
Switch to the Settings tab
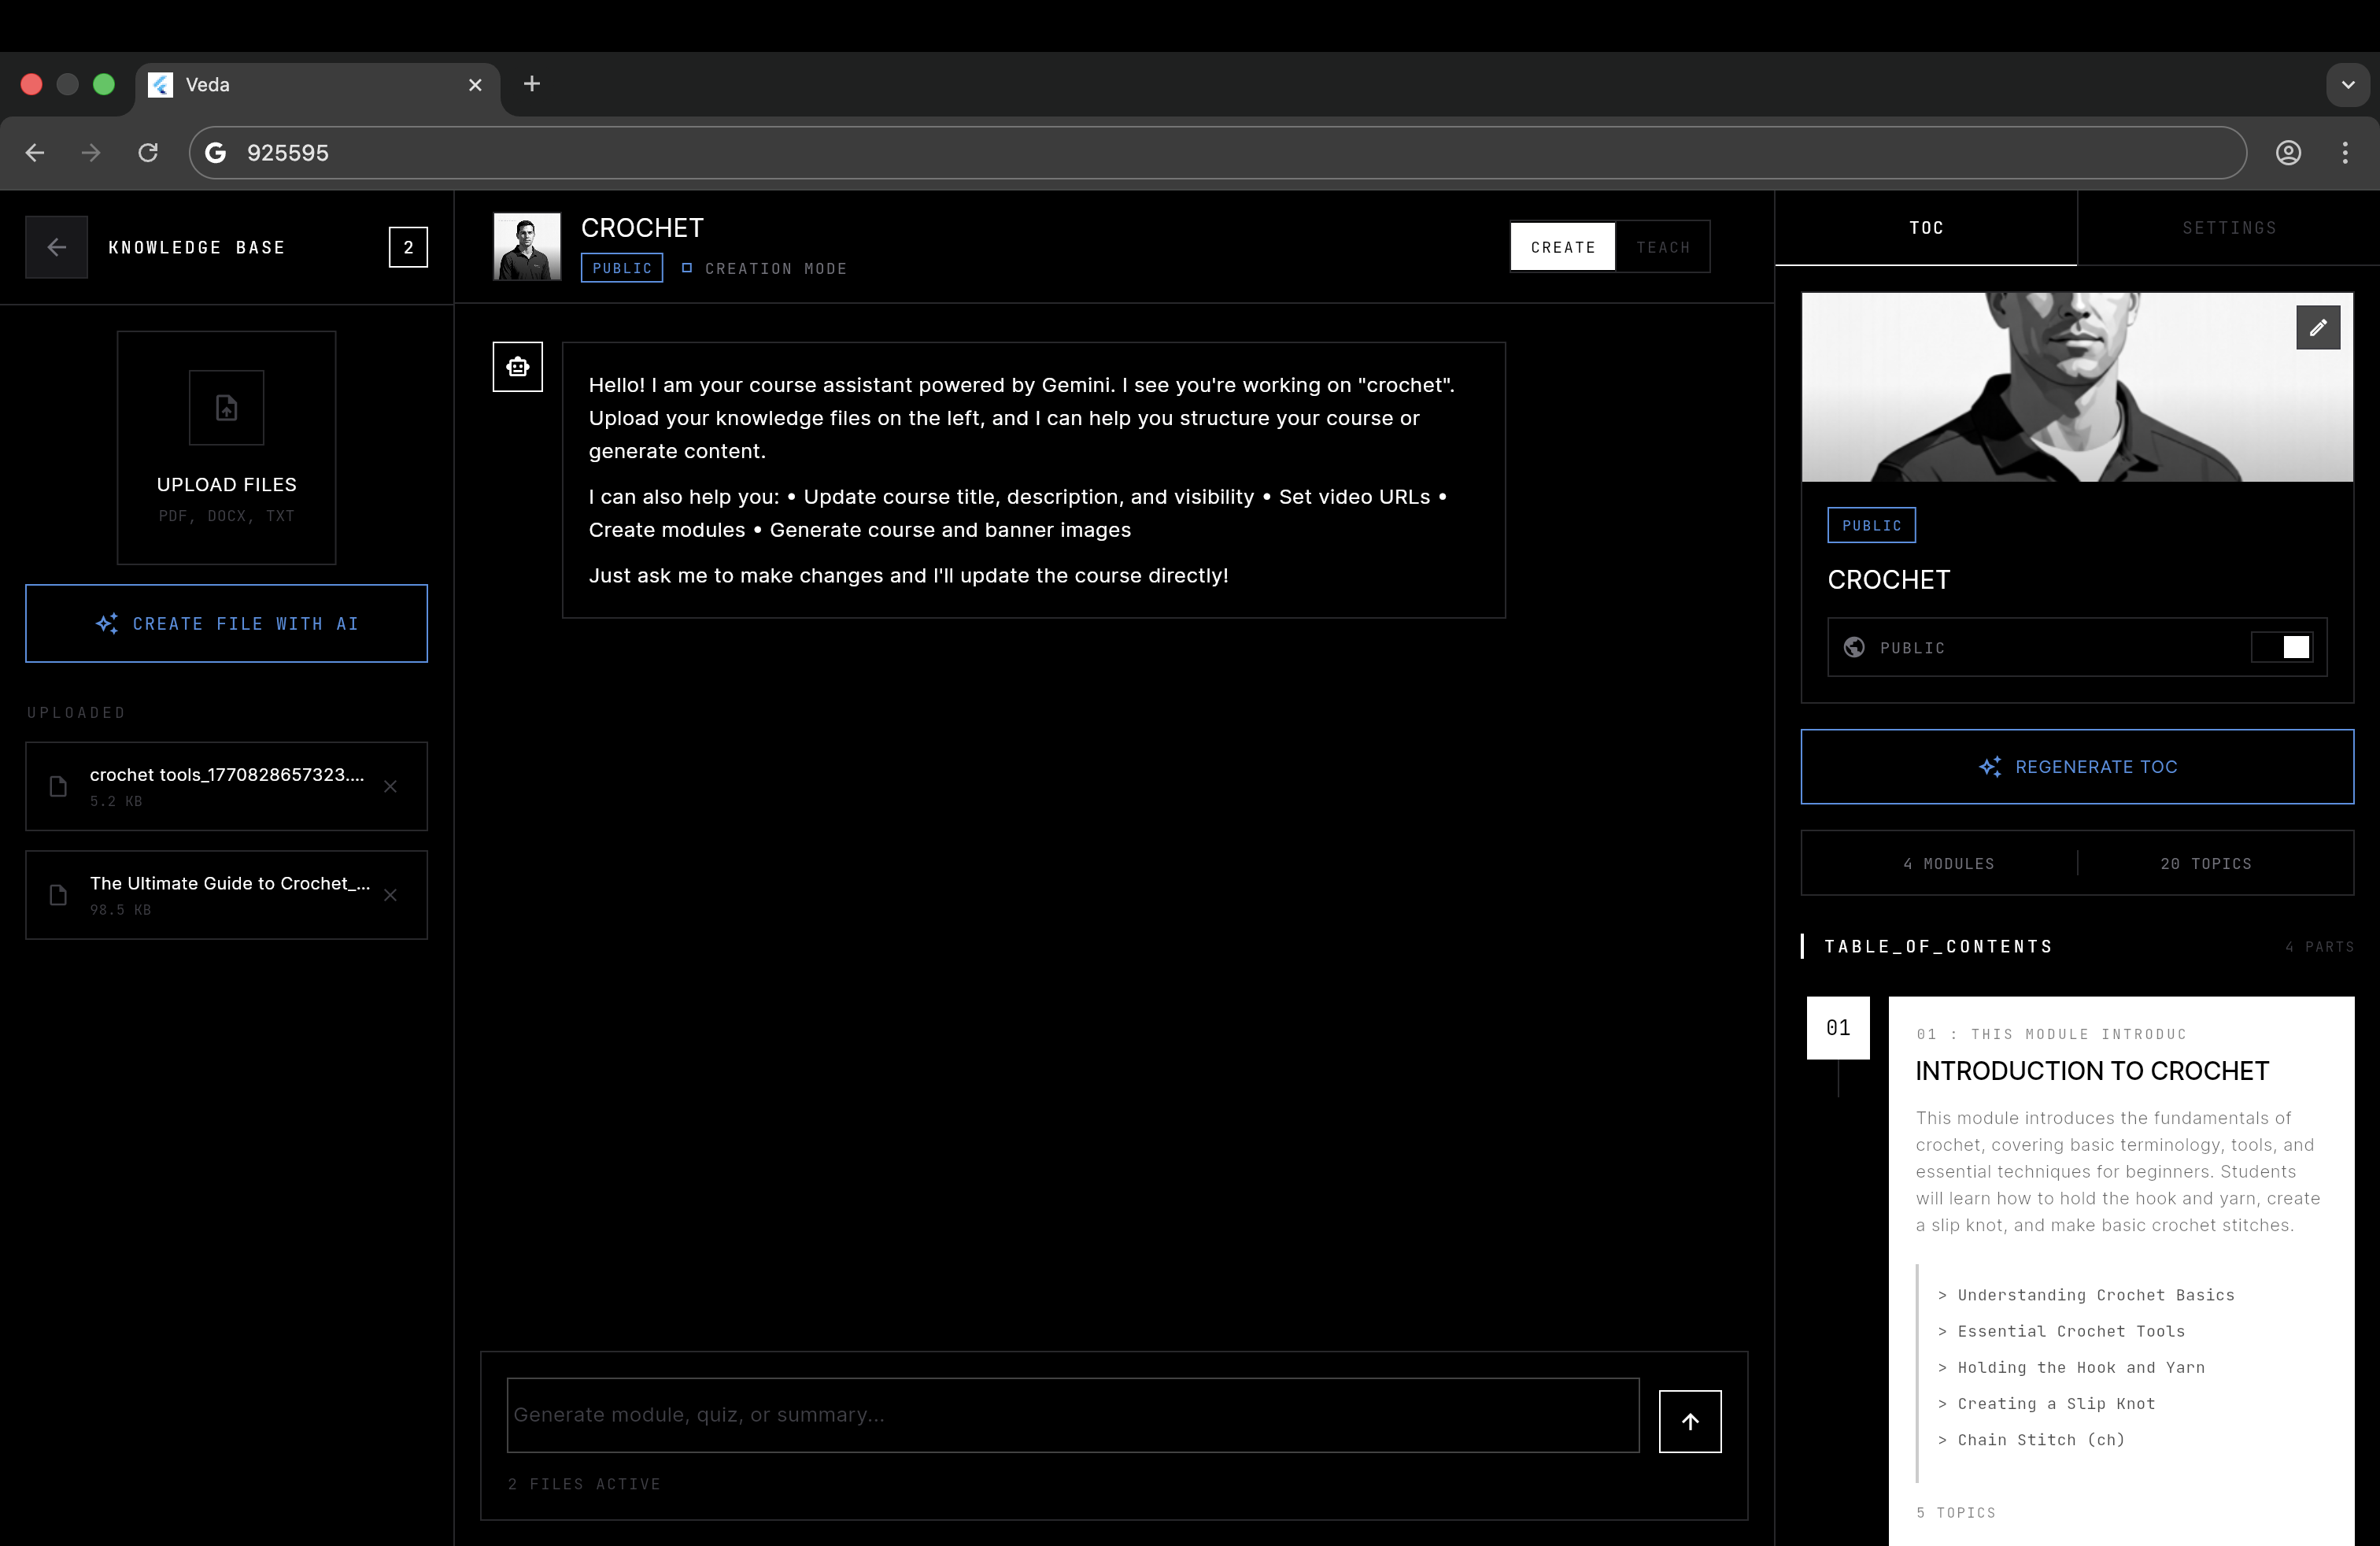(x=2228, y=228)
